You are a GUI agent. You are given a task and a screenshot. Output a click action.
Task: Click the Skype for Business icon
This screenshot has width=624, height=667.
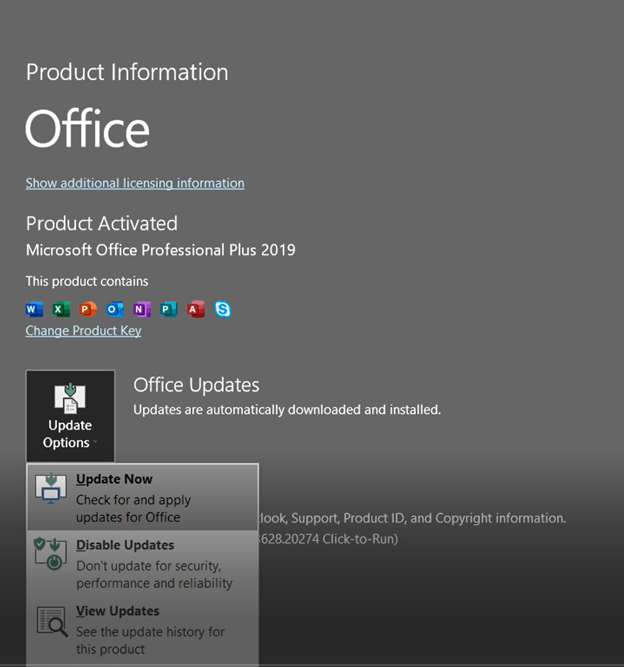click(222, 309)
